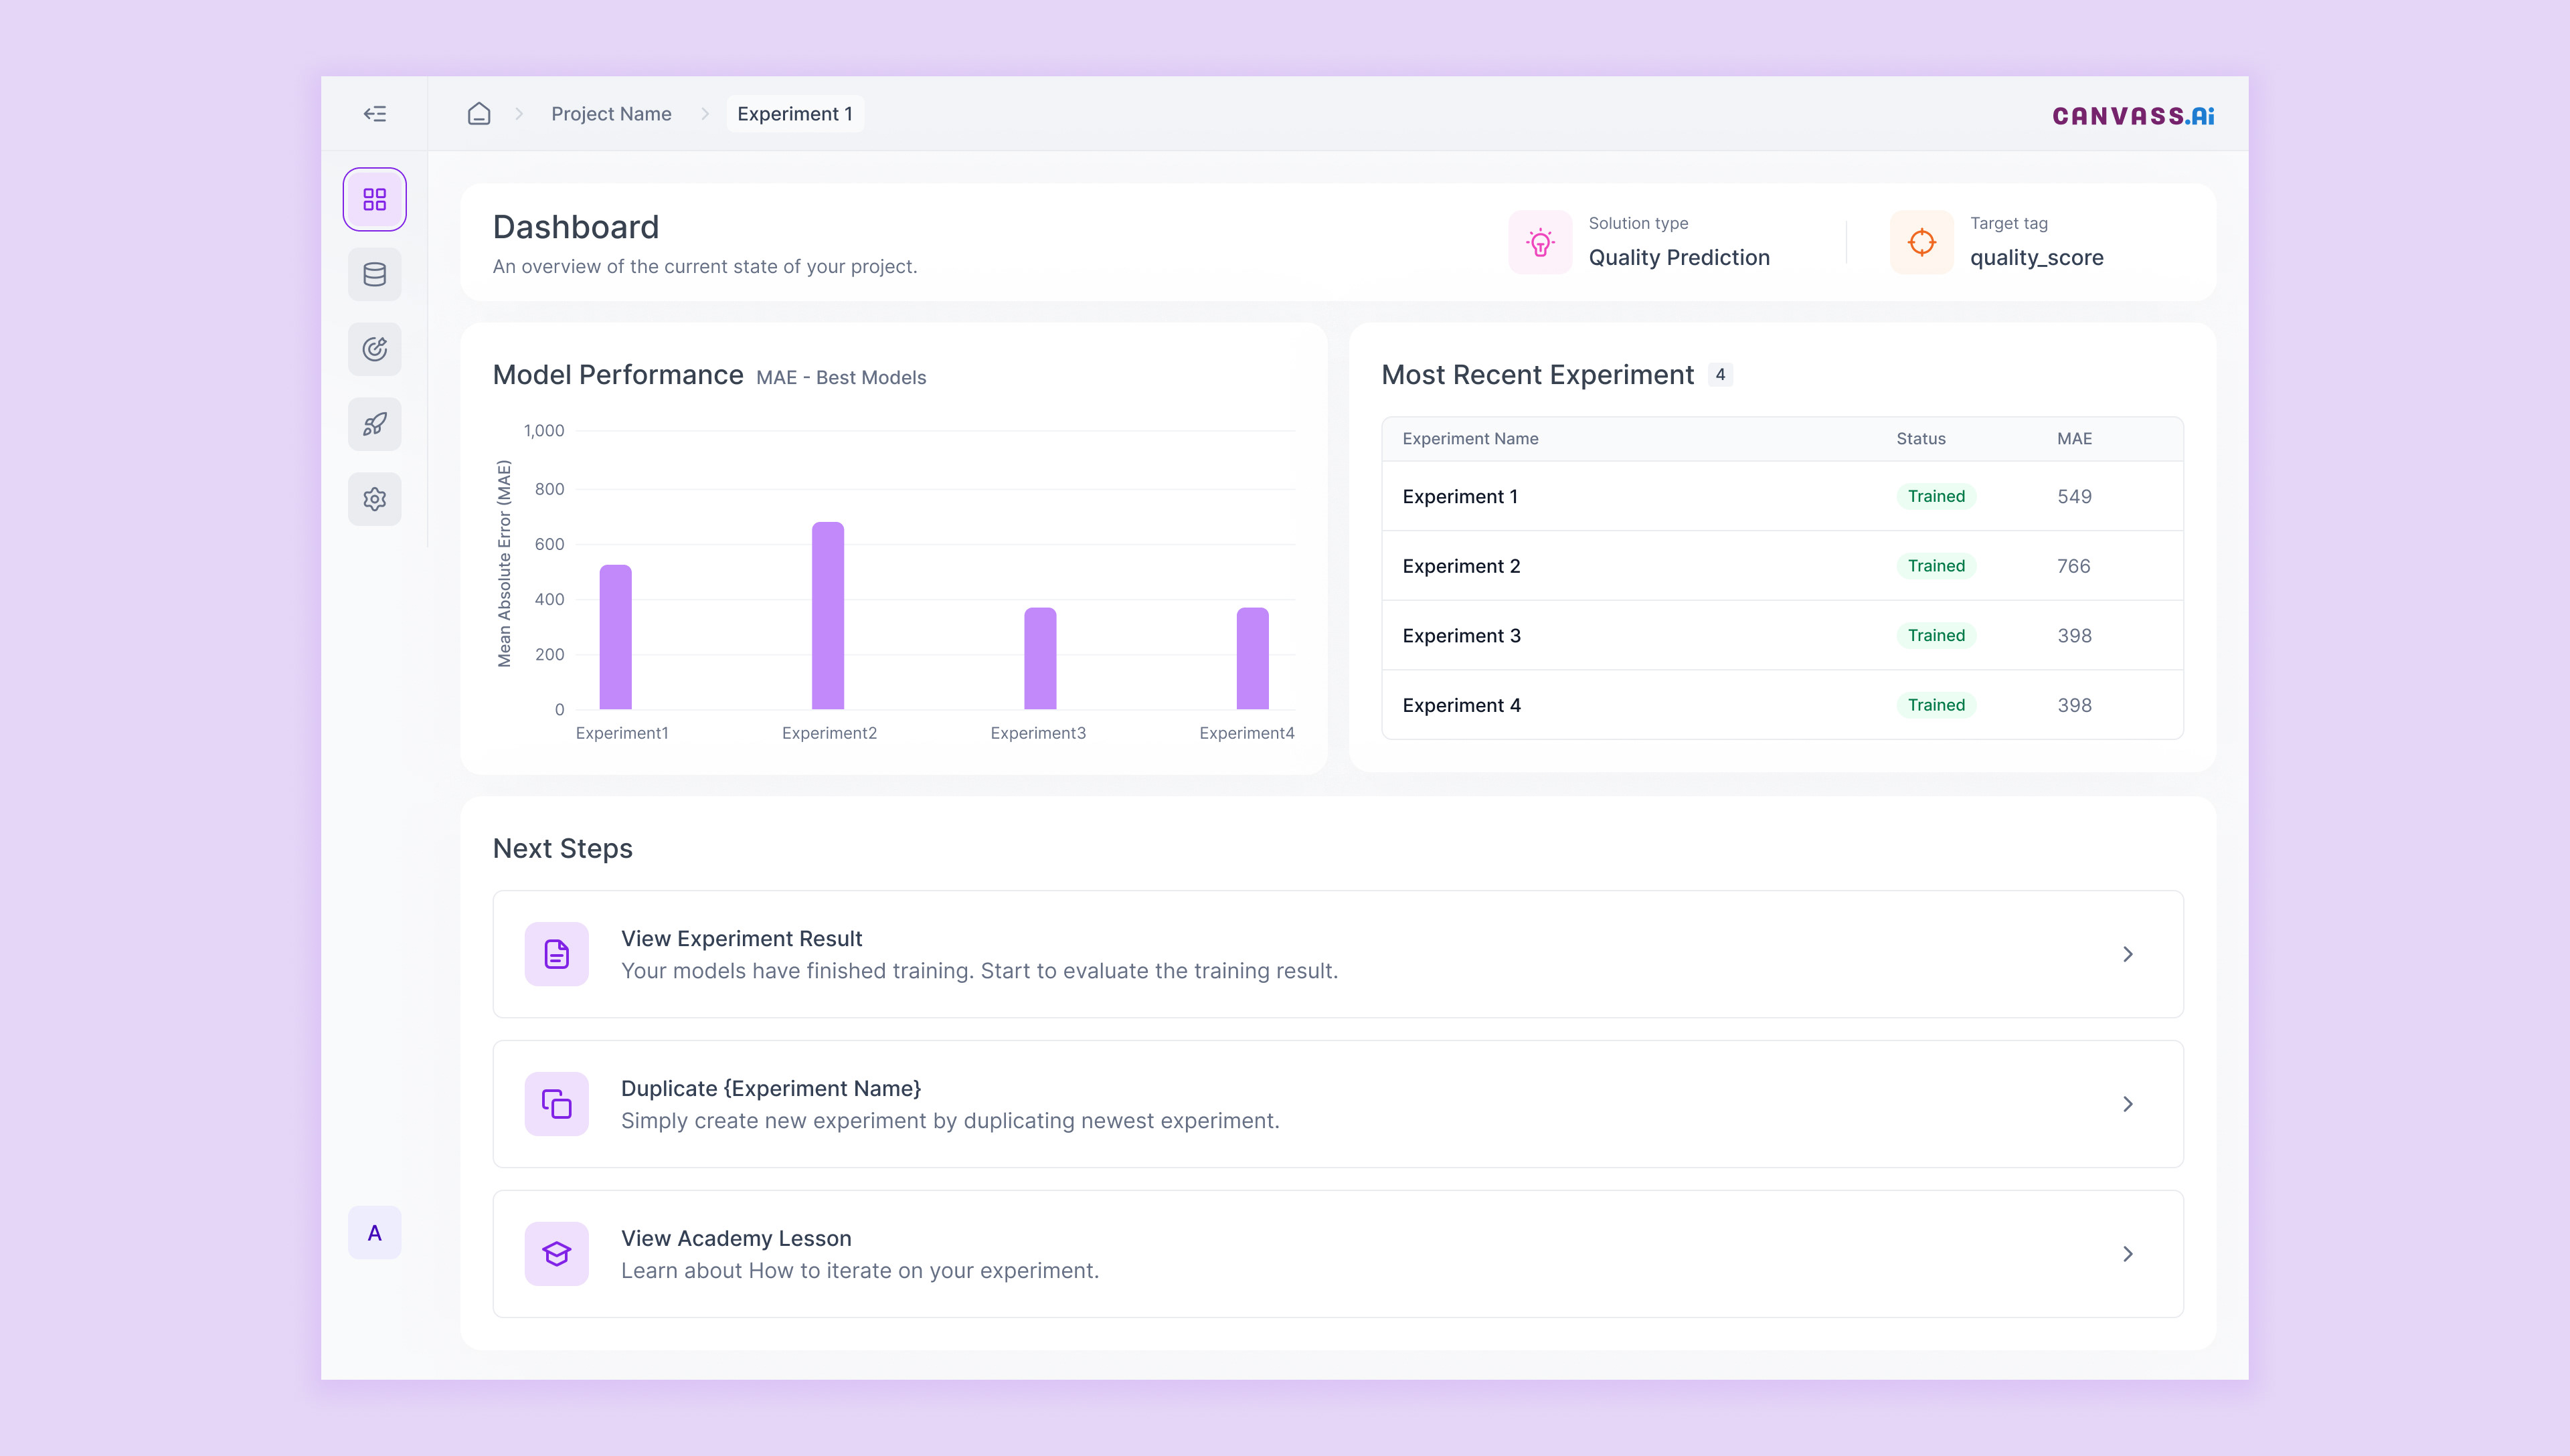Select Experiment 3 row in table
2570x1456 pixels.
pyautogui.click(x=1461, y=636)
